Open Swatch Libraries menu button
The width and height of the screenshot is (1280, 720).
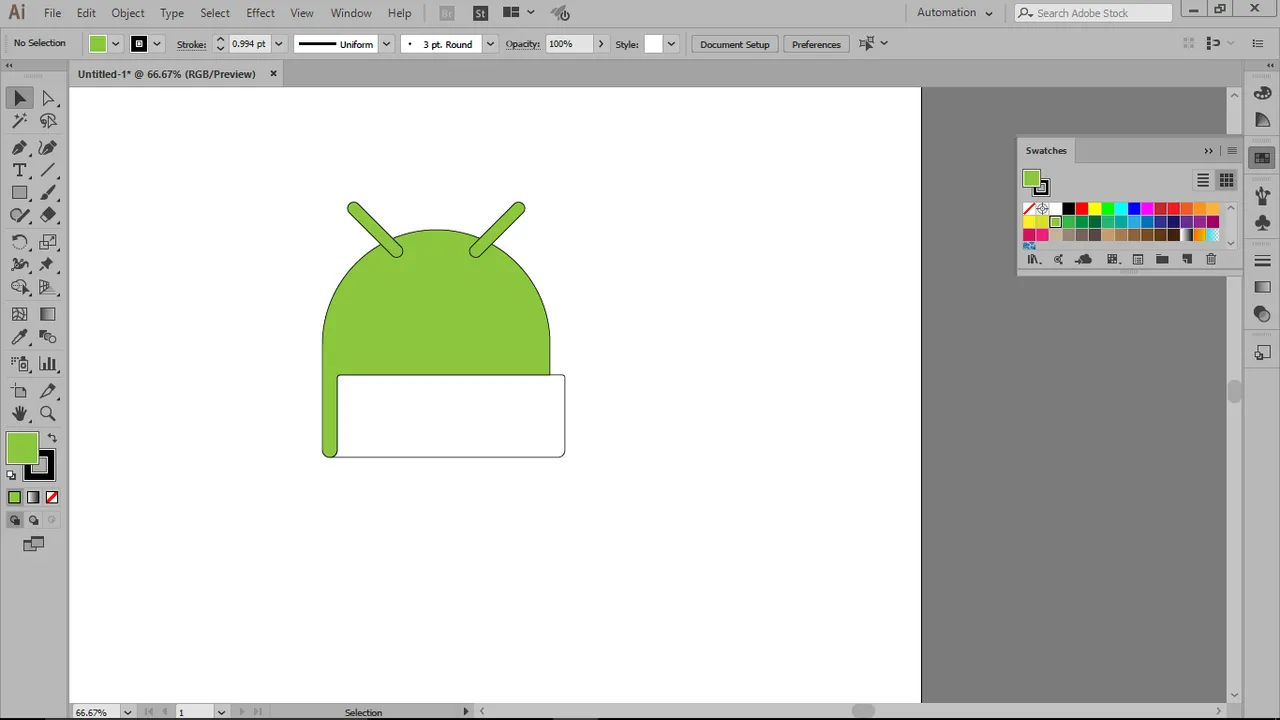coord(1034,259)
